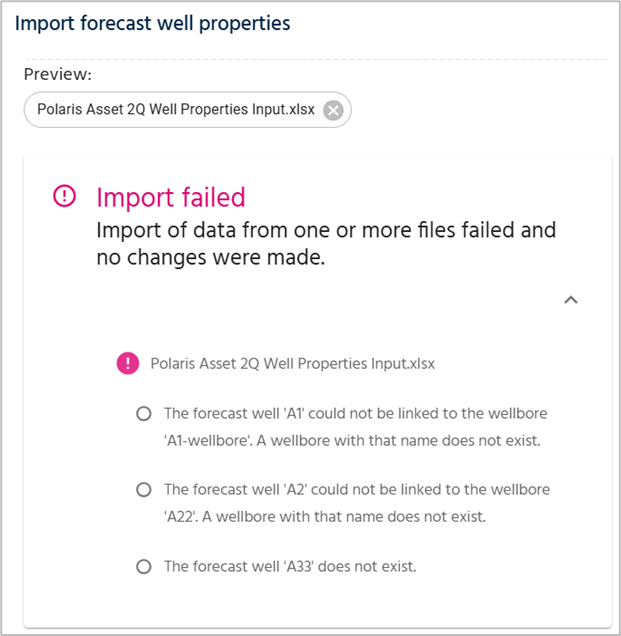Click the 'A1-wellbore' name in the first error

(x=202, y=440)
